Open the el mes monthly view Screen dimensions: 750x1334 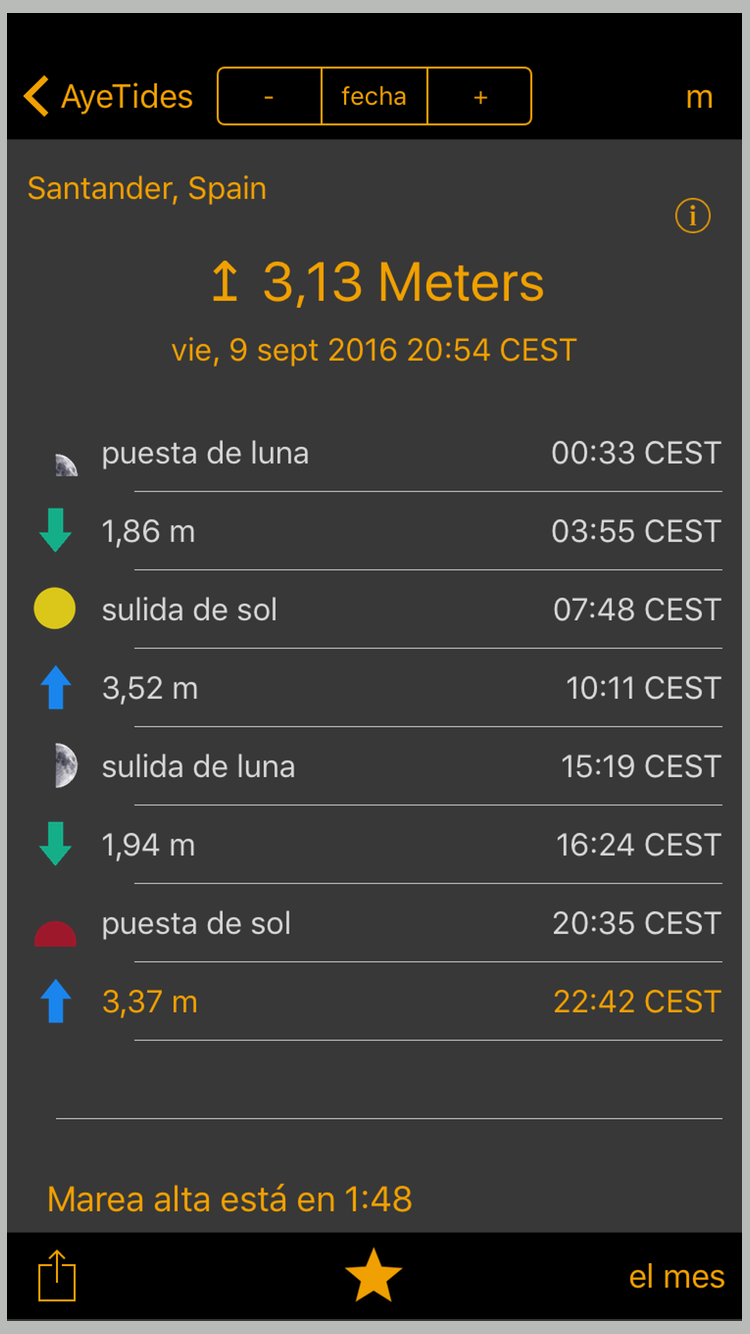point(676,1276)
